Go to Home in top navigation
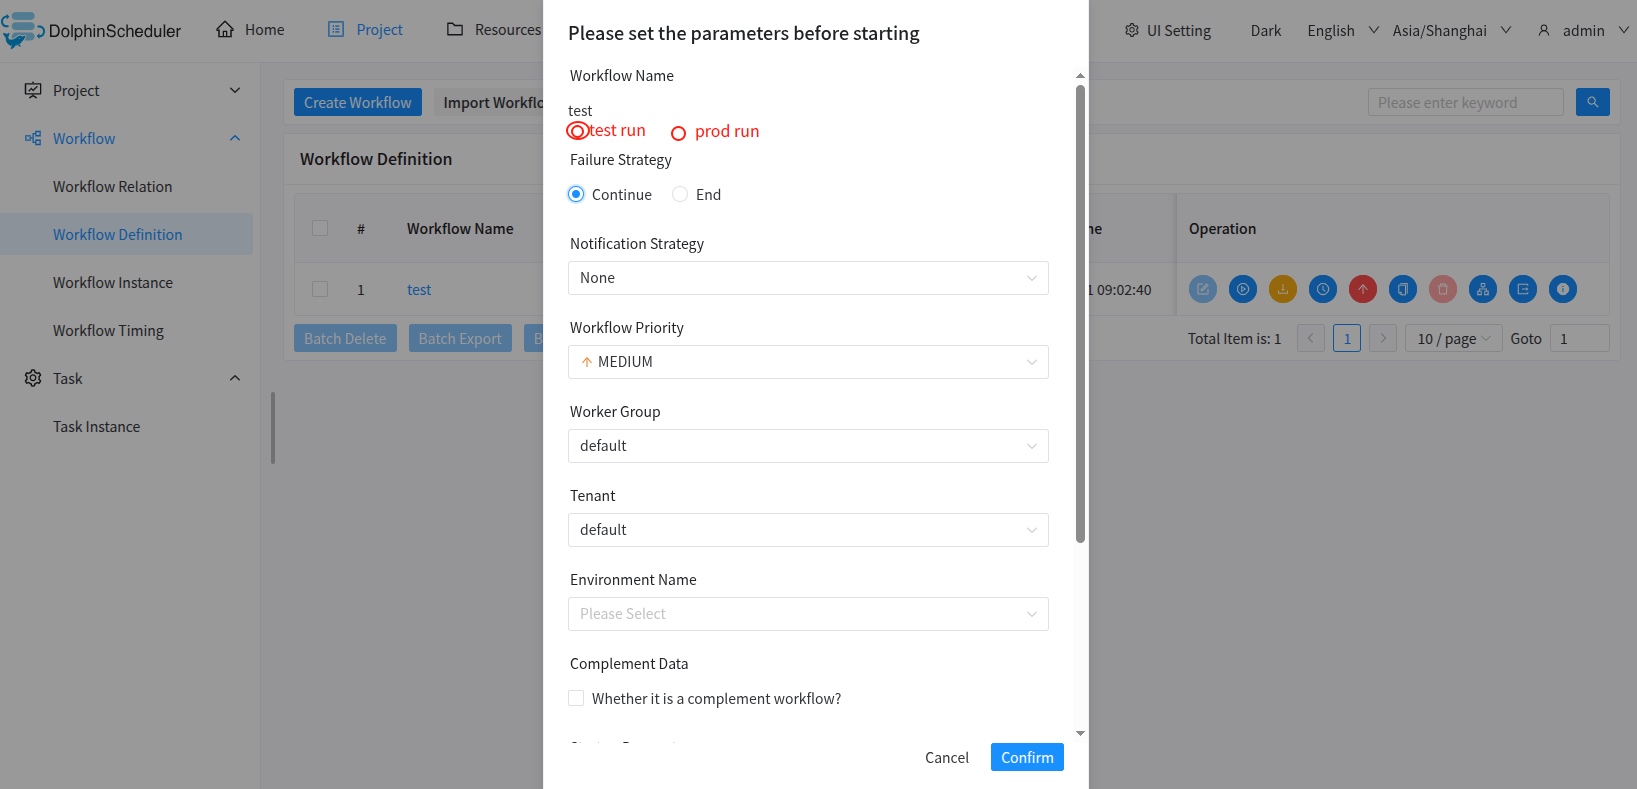Image resolution: width=1637 pixels, height=789 pixels. 250,30
